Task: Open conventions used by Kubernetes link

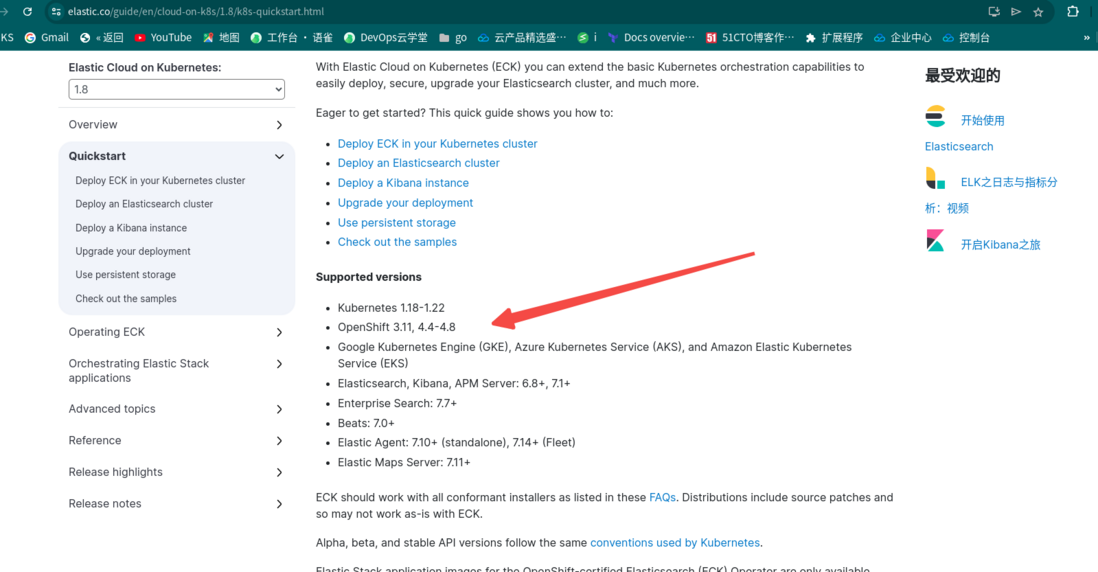Action: click(x=675, y=543)
